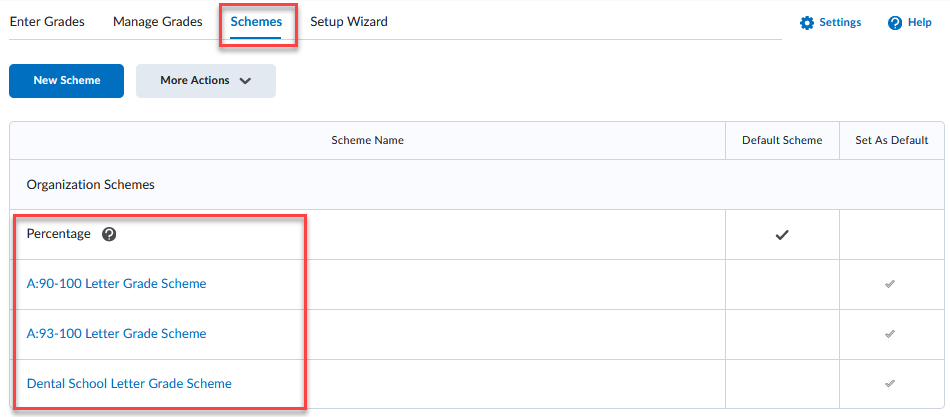The width and height of the screenshot is (950, 417).
Task: Click the Percentage scheme help icon
Action: pos(109,234)
